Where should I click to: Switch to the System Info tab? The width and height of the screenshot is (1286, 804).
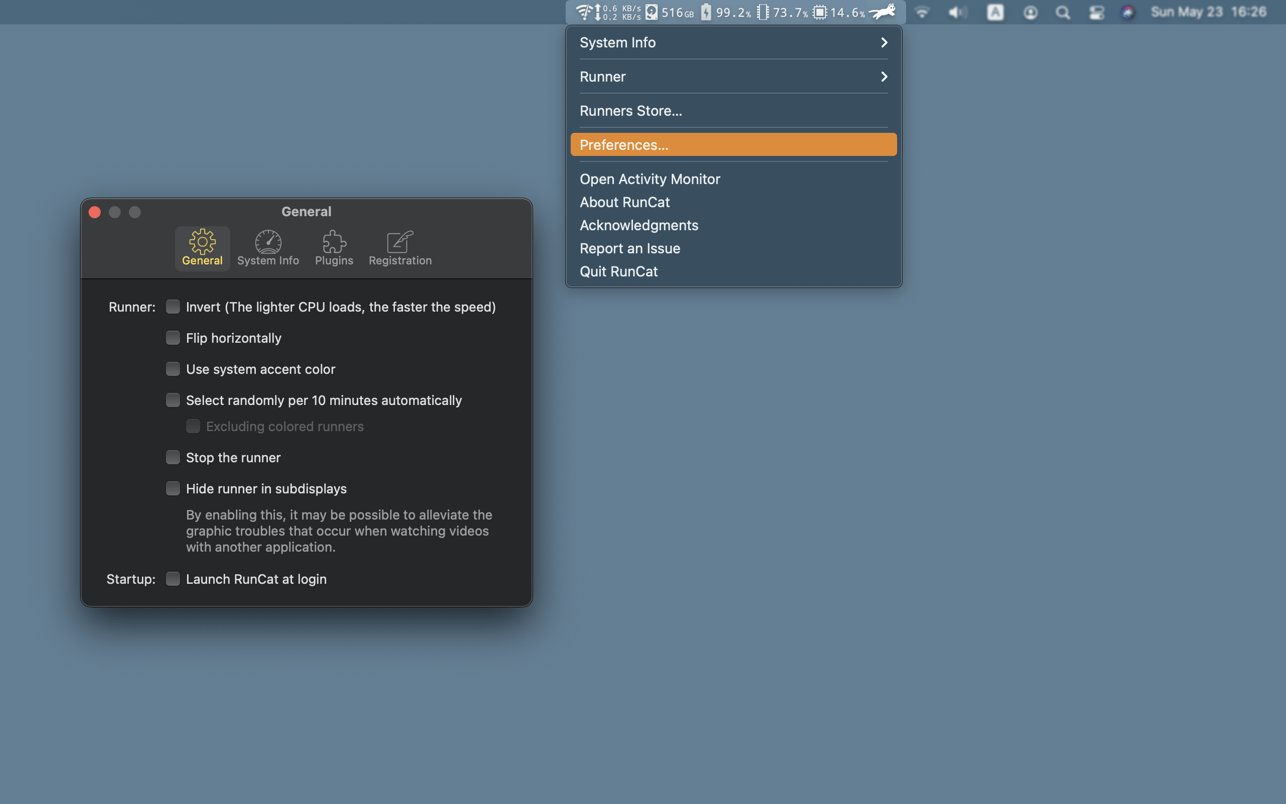click(x=268, y=248)
